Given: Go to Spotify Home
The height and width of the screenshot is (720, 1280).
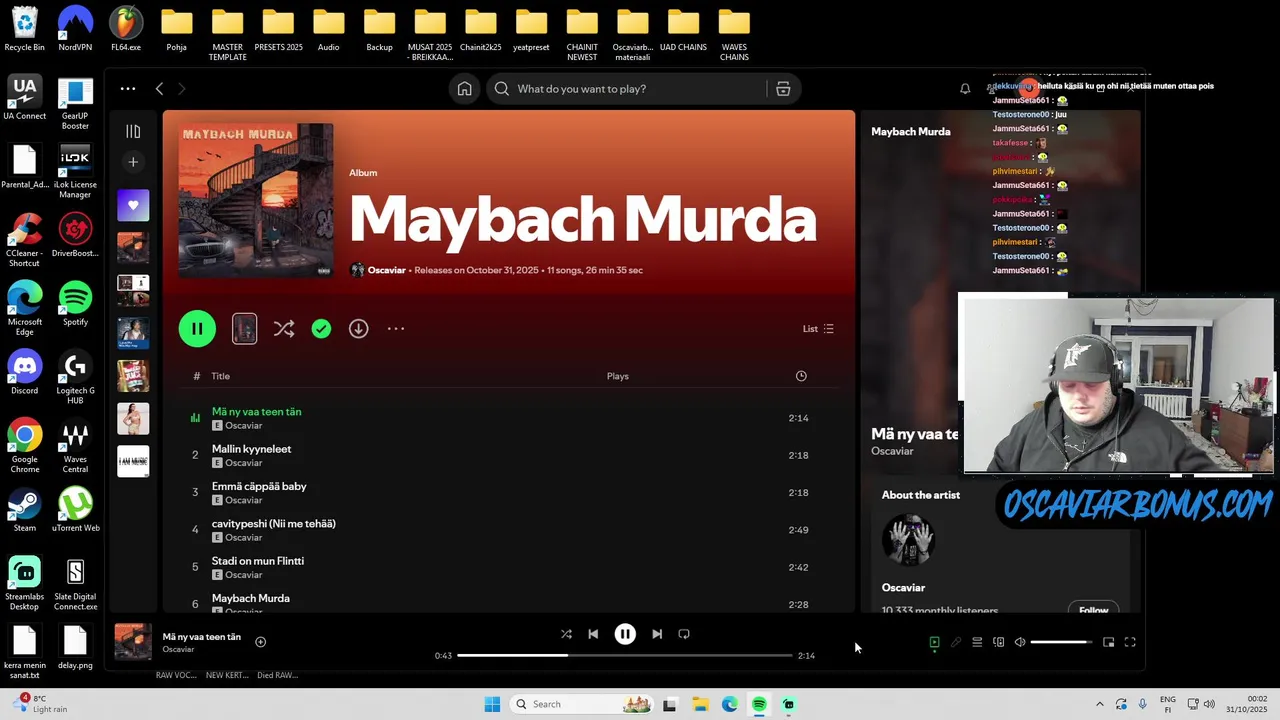Looking at the screenshot, I should 465,89.
